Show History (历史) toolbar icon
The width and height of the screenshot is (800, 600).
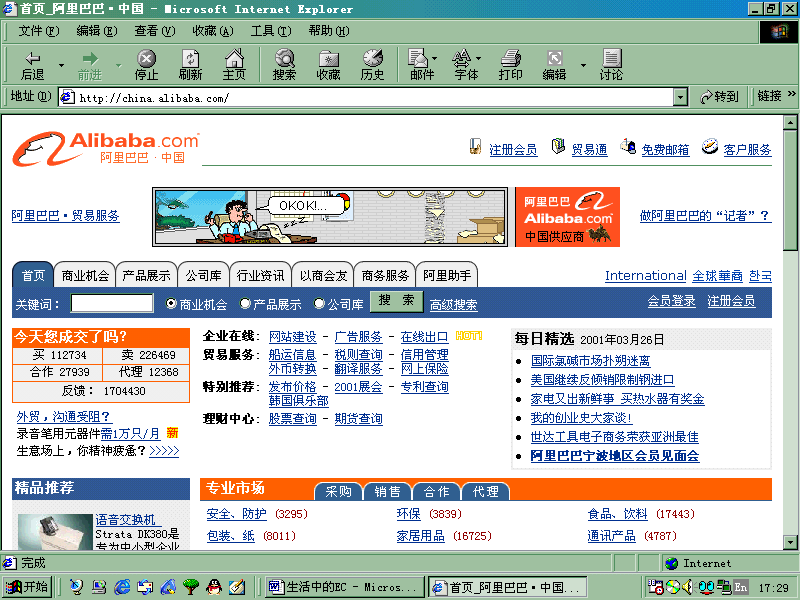pos(372,65)
